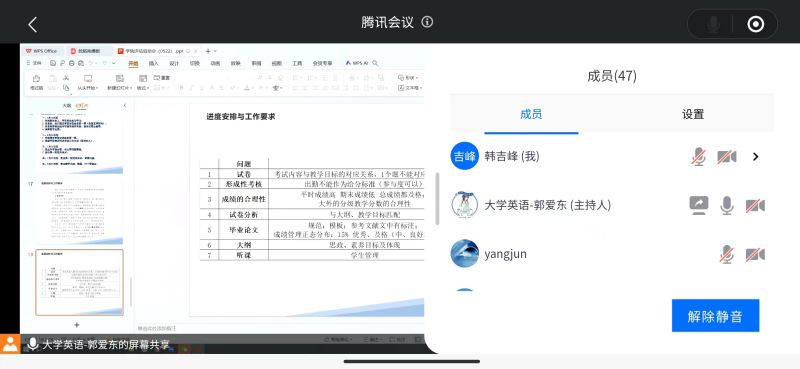This screenshot has width=800, height=369.
Task: Open the 从头开始 dropdown arrow
Action: tap(97, 88)
